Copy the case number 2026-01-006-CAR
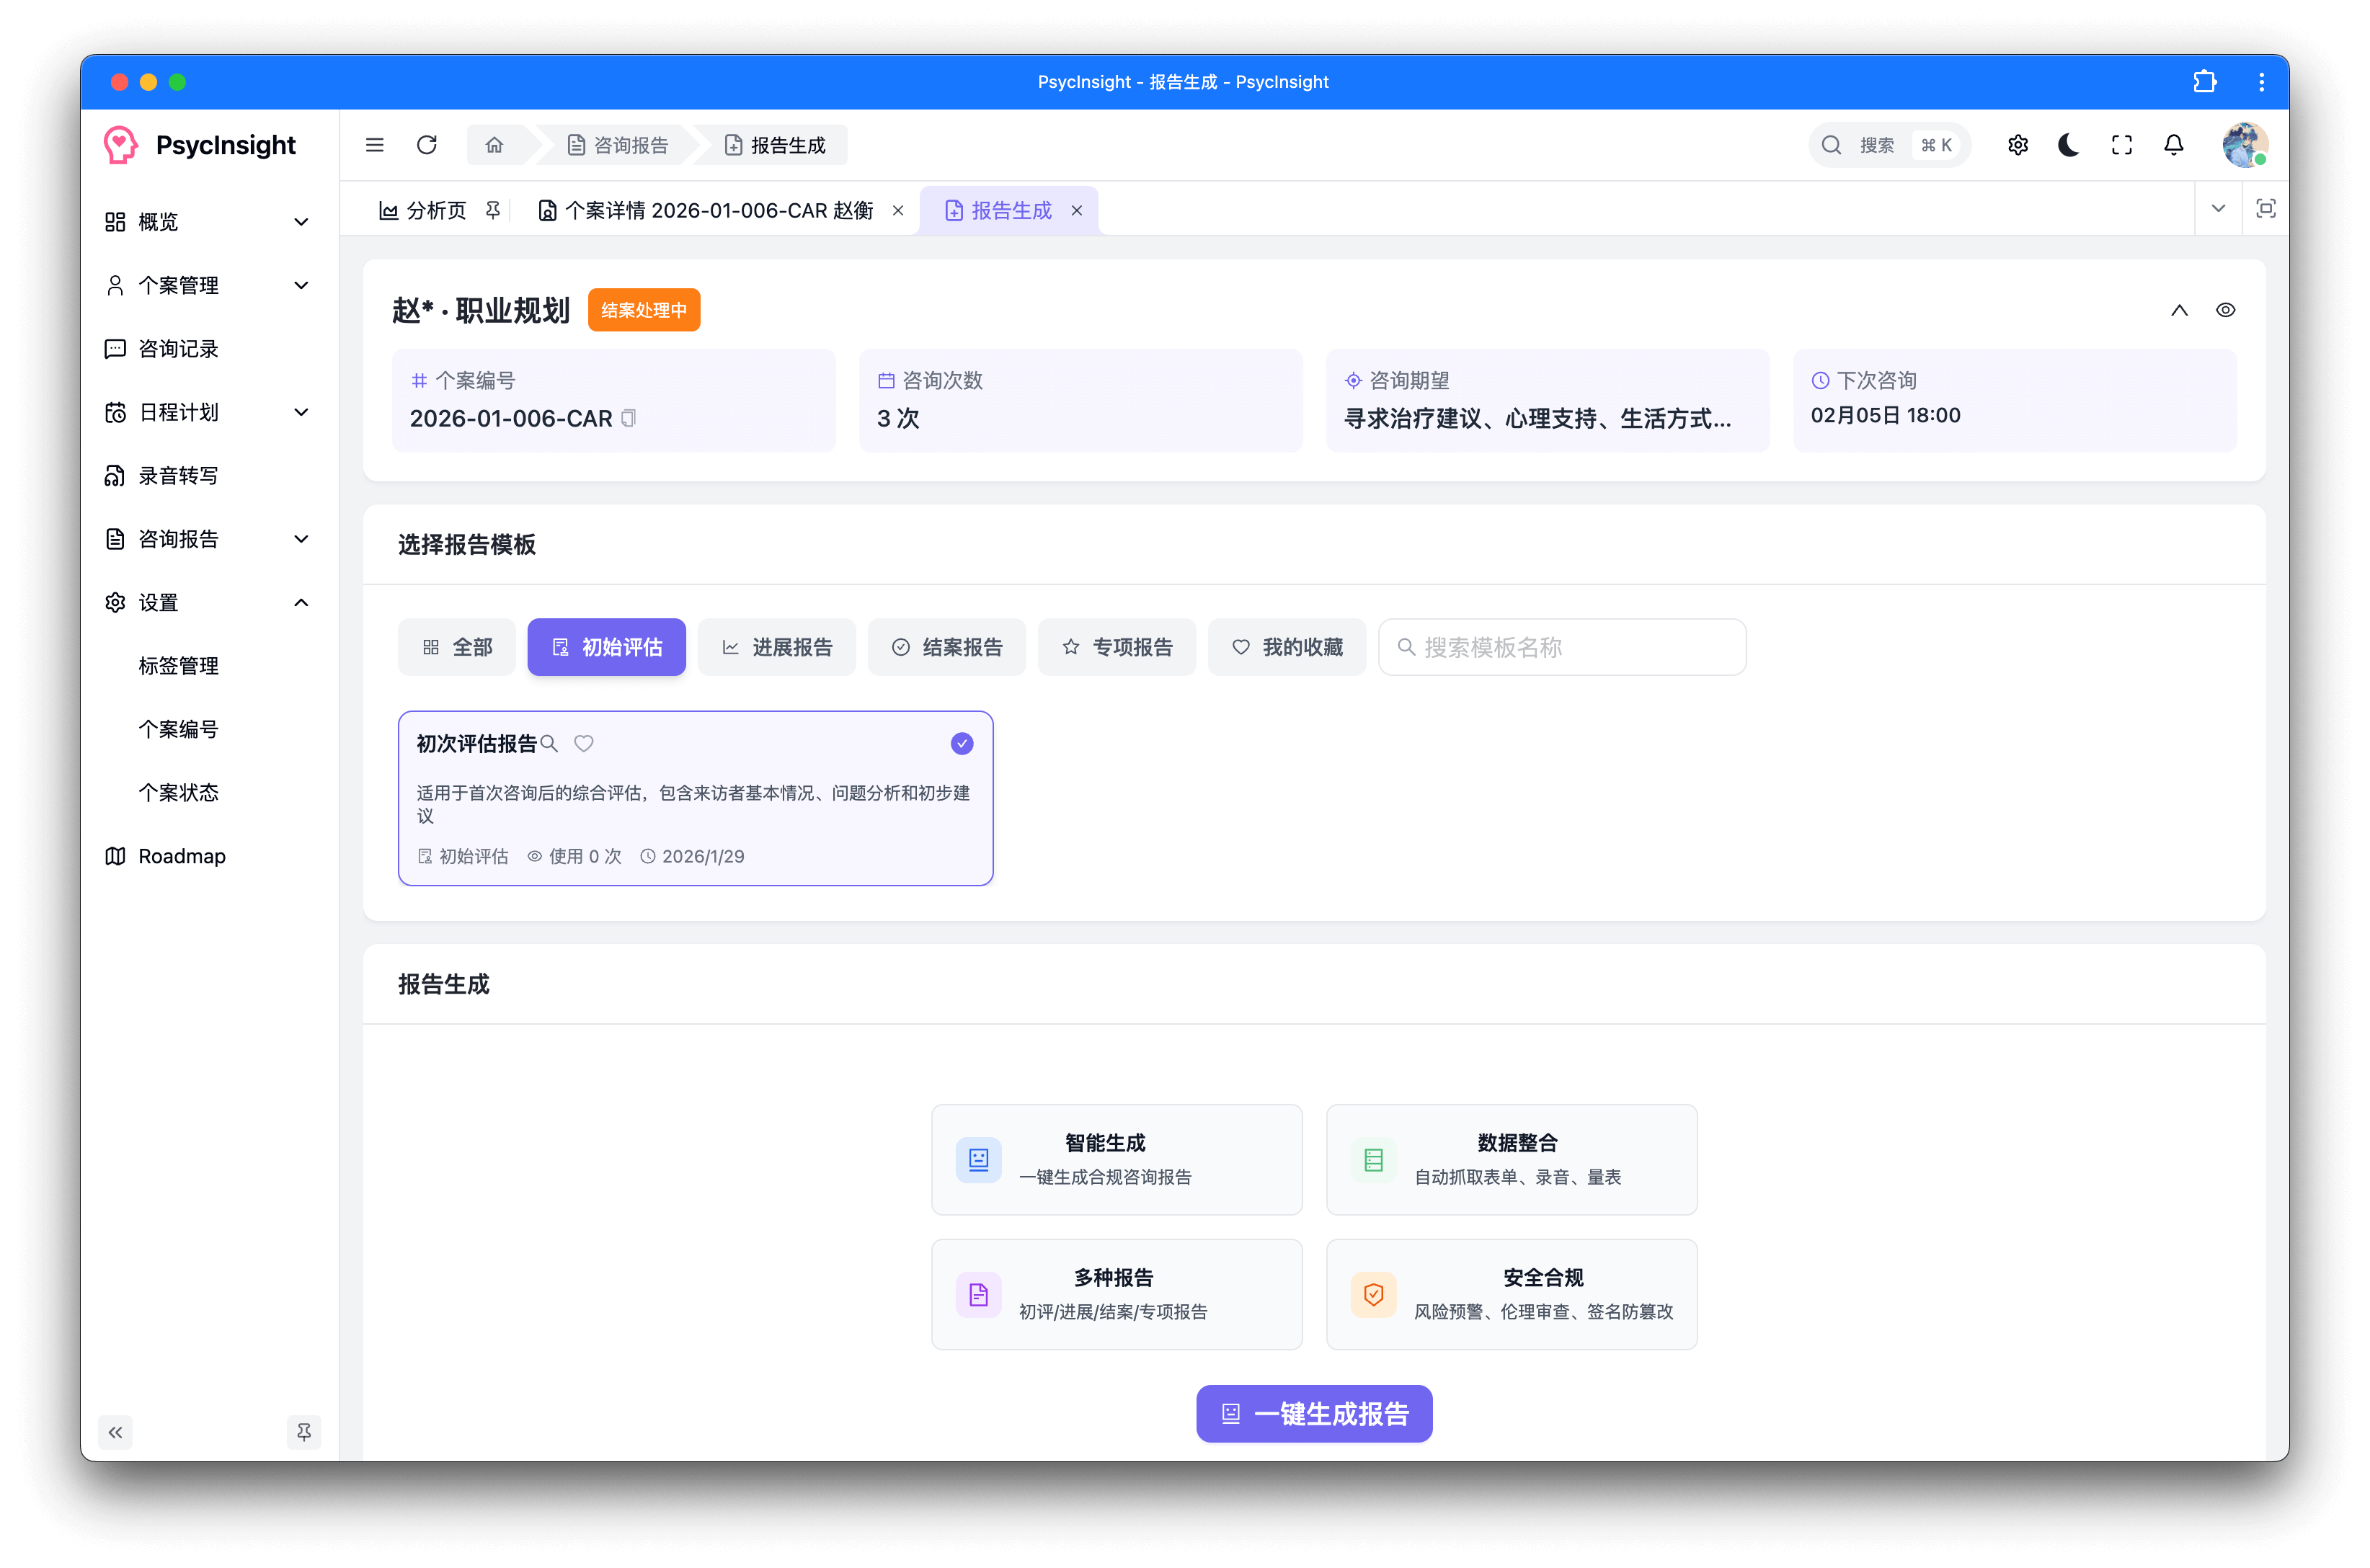 click(629, 418)
